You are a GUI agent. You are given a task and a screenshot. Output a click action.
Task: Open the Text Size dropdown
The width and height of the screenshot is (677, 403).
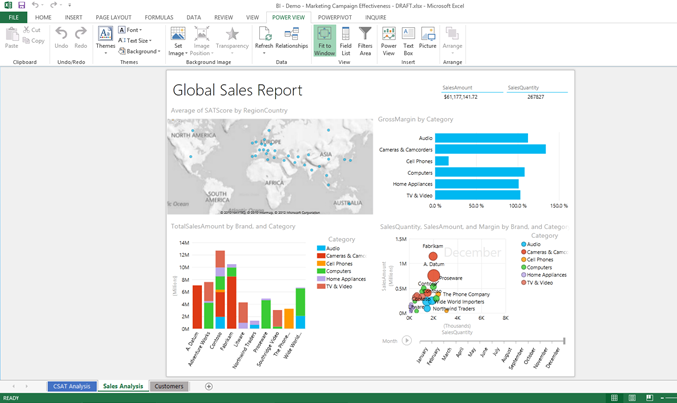(135, 41)
